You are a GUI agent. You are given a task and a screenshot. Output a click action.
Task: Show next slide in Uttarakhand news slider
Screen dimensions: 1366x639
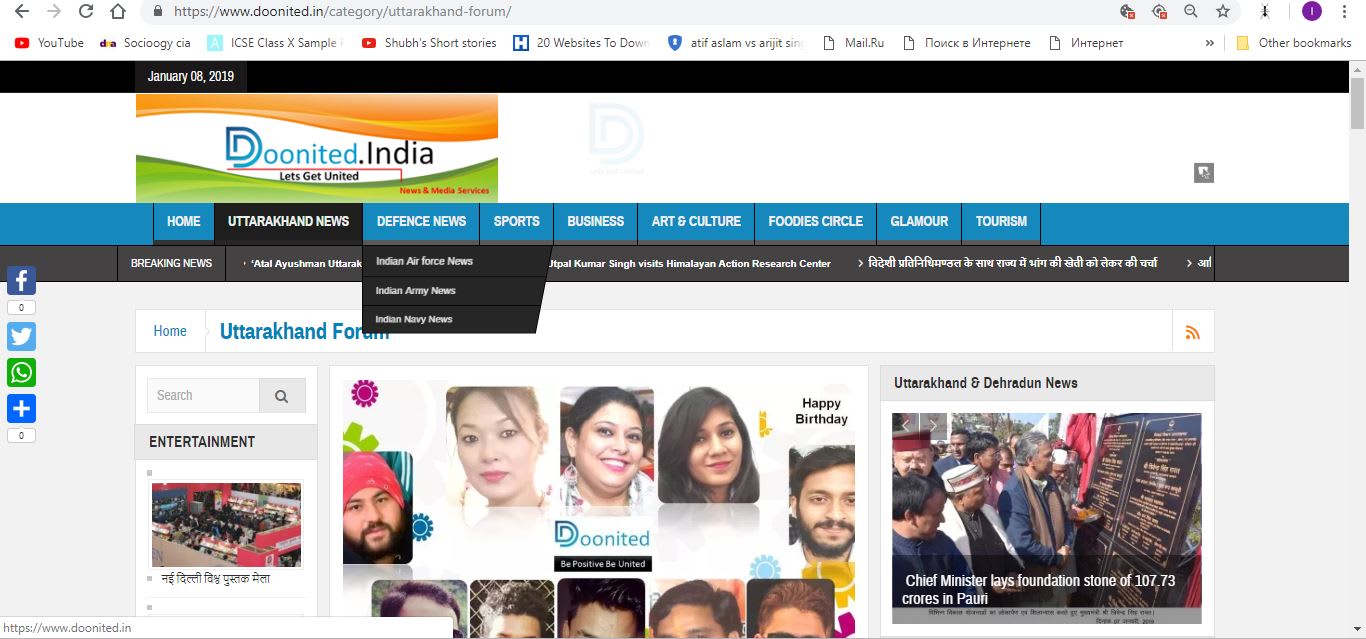[x=933, y=427]
